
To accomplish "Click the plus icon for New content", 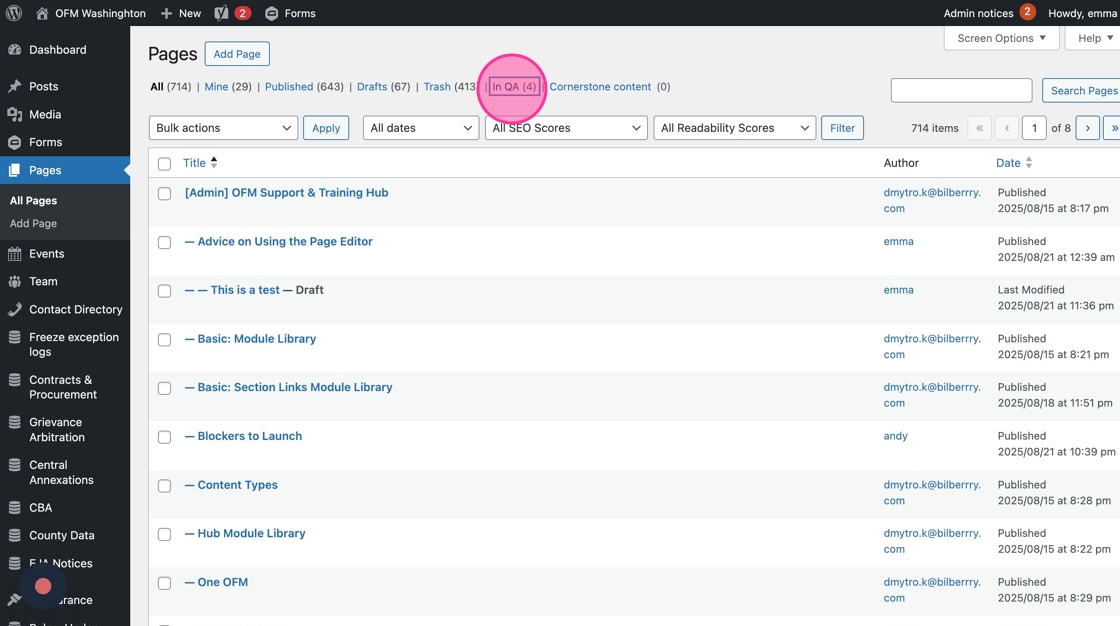I will [166, 13].
